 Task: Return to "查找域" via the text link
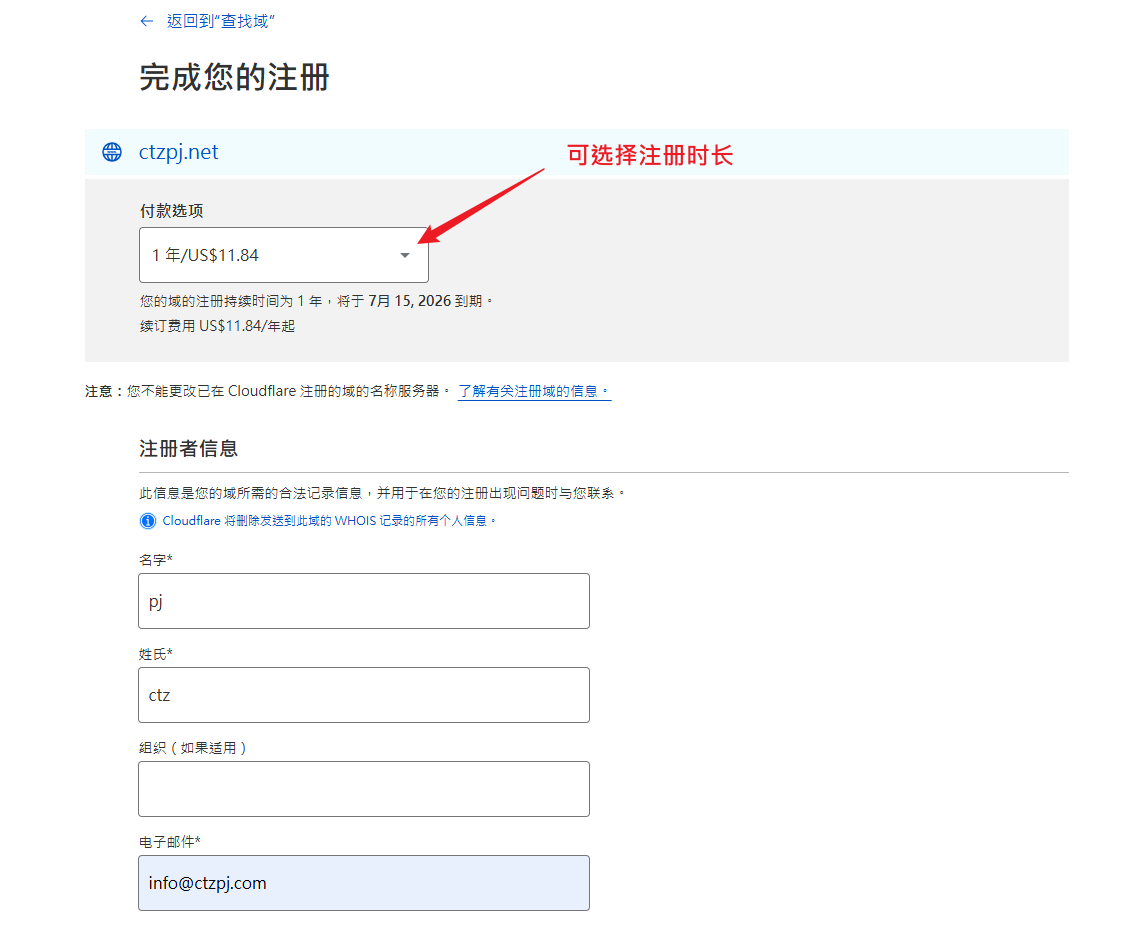coord(221,21)
